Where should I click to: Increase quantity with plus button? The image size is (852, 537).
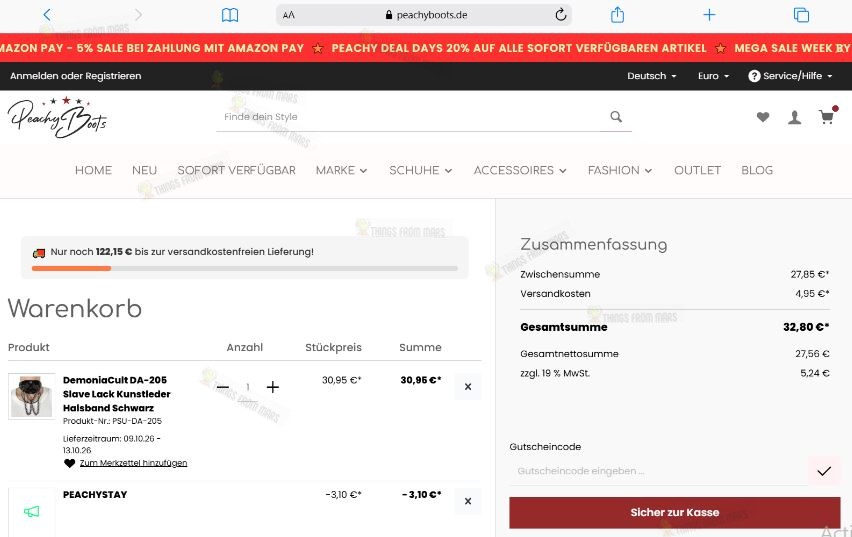tap(273, 387)
